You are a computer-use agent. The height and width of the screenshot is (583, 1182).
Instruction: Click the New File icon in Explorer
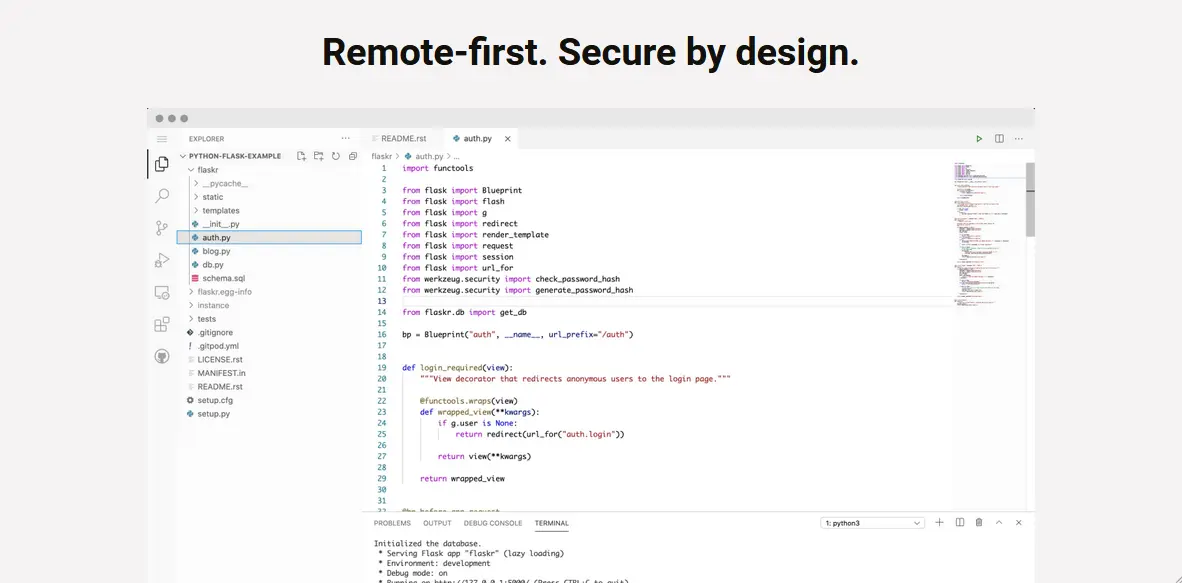(301, 156)
